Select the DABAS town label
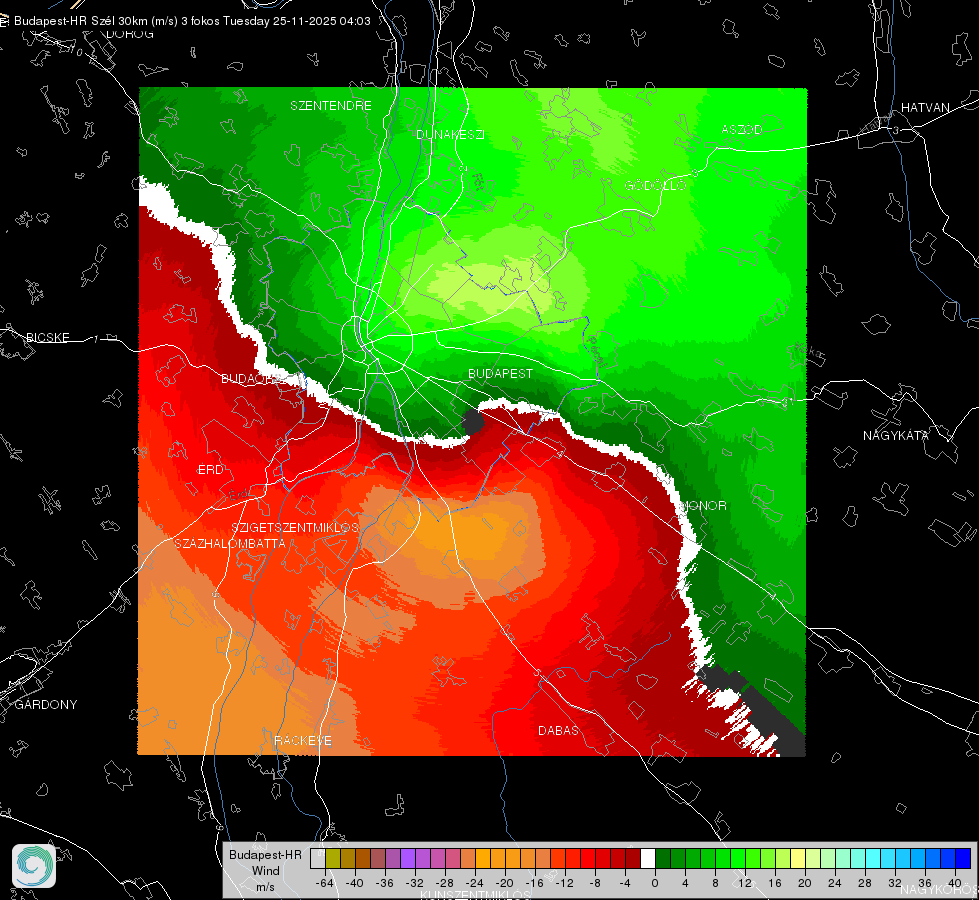979x900 pixels. pos(558,730)
